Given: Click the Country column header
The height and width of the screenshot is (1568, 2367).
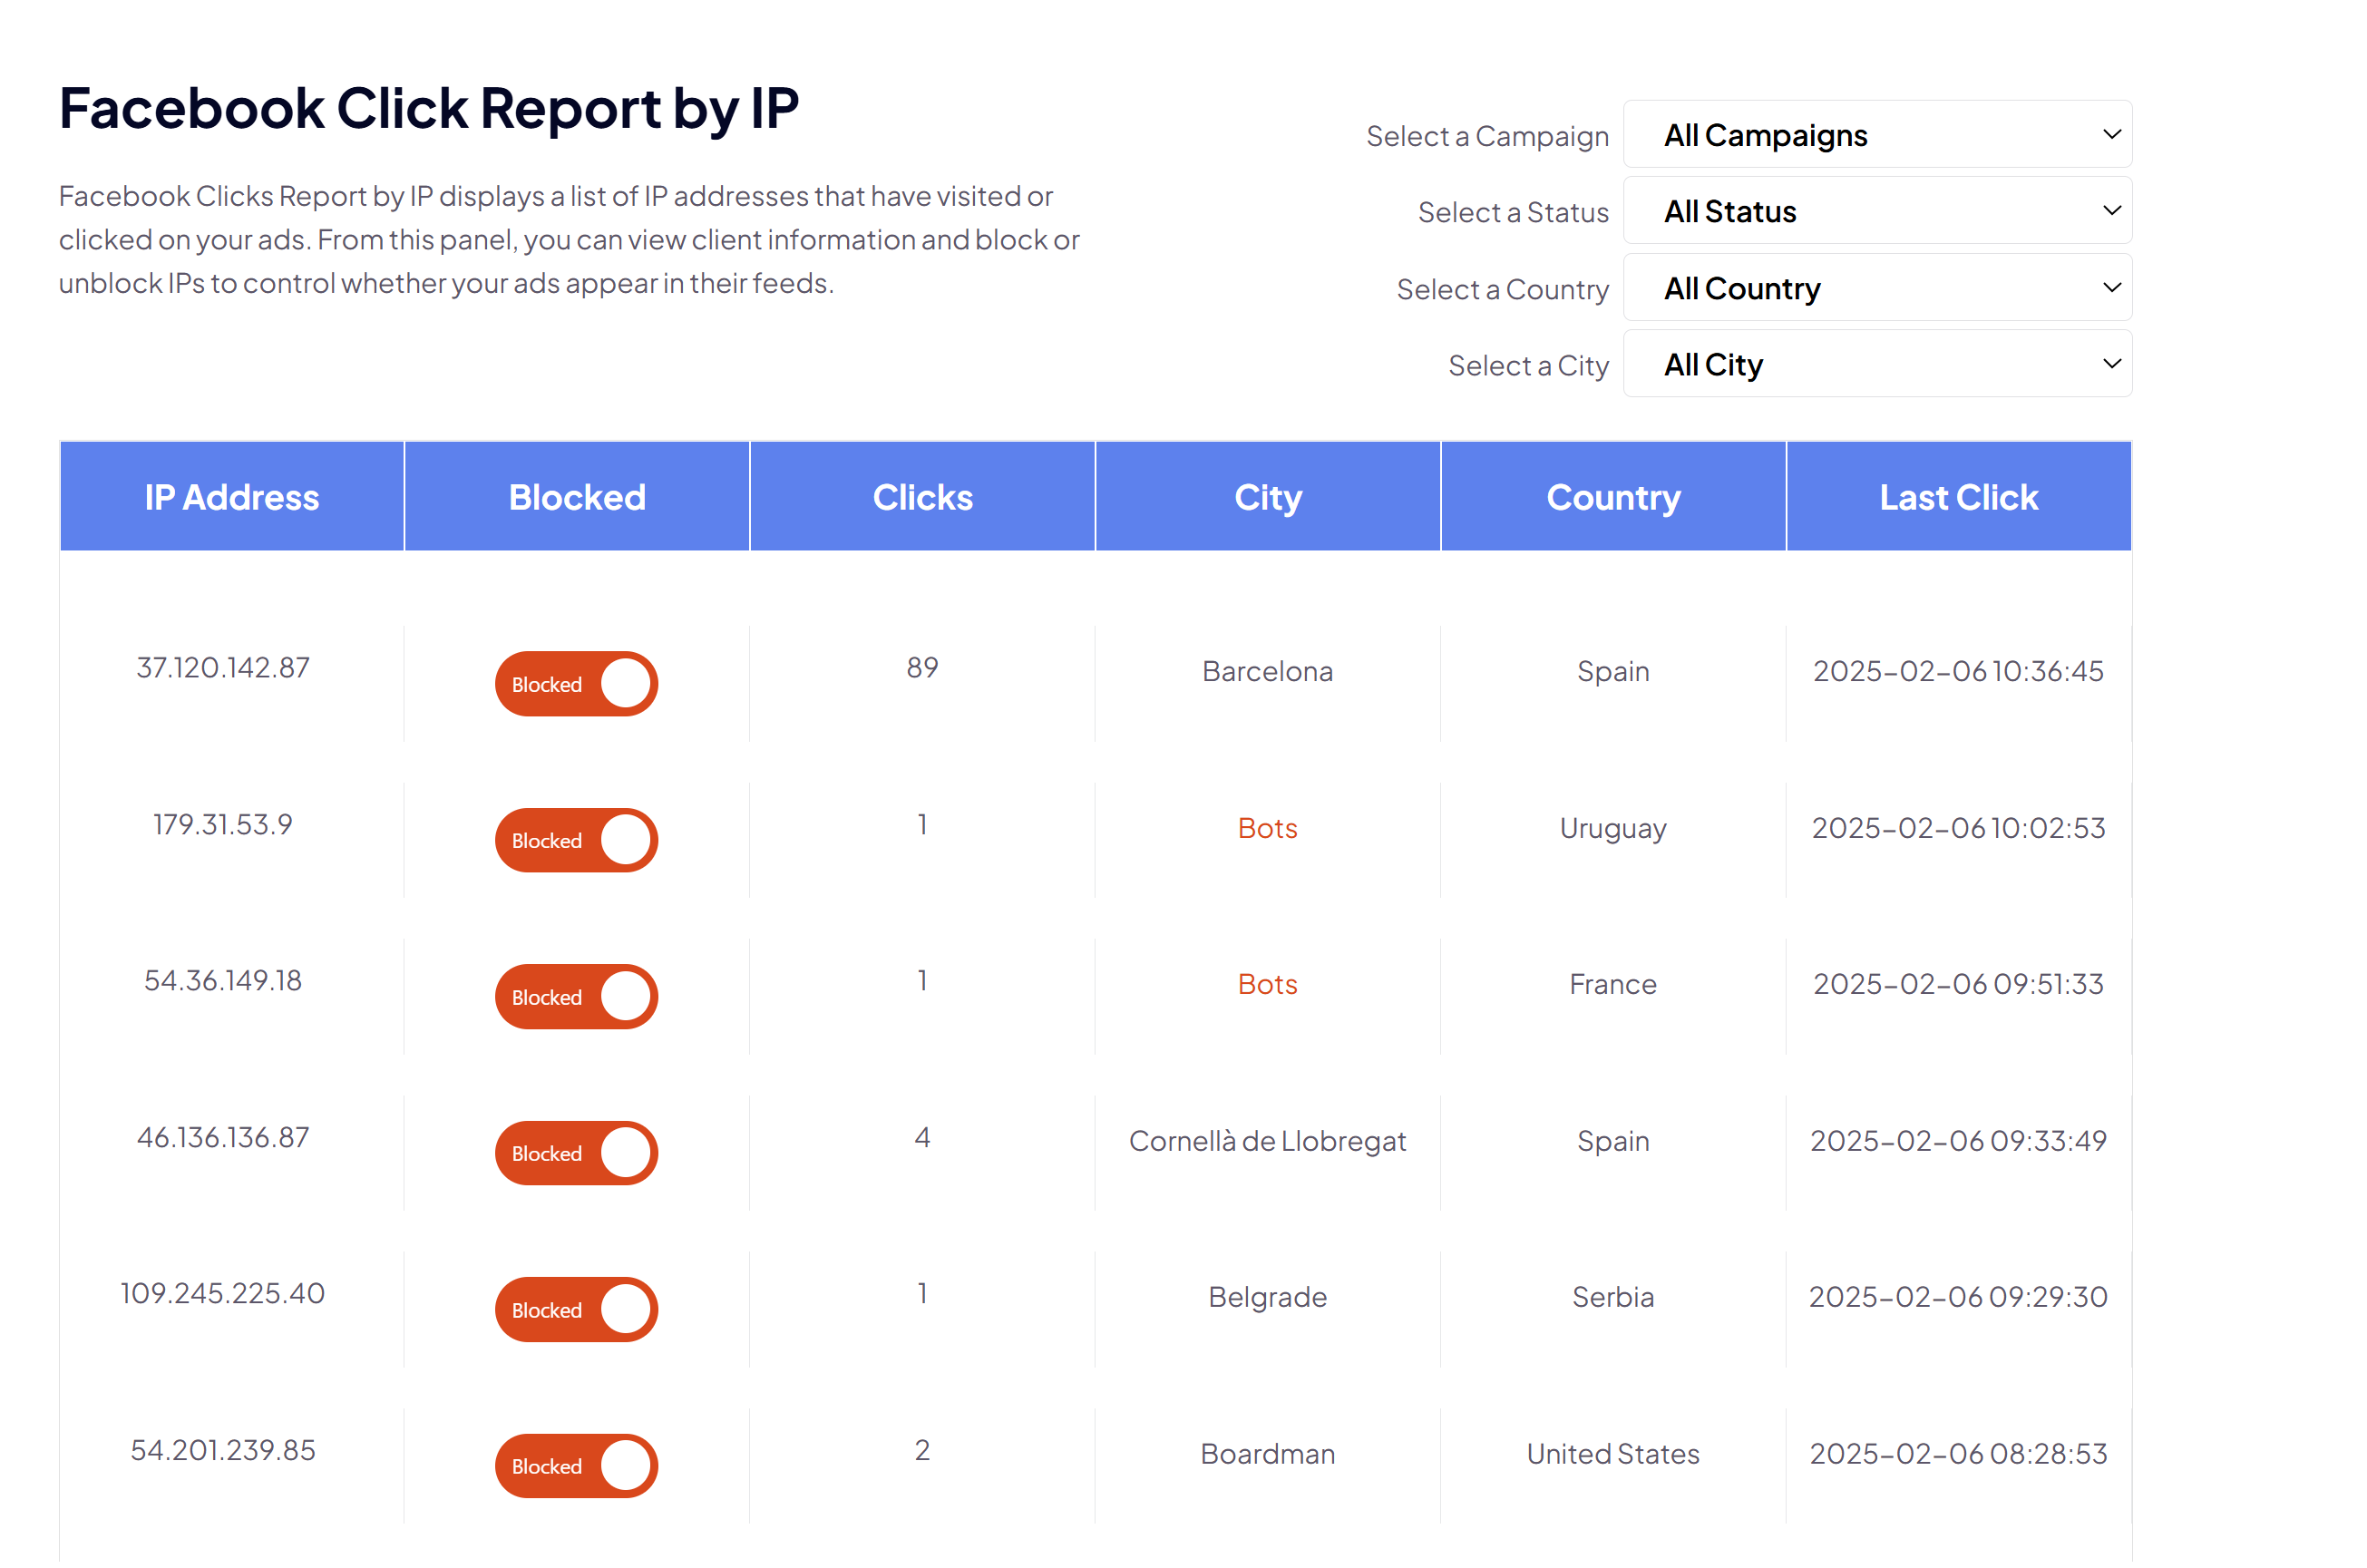Looking at the screenshot, I should coord(1613,497).
